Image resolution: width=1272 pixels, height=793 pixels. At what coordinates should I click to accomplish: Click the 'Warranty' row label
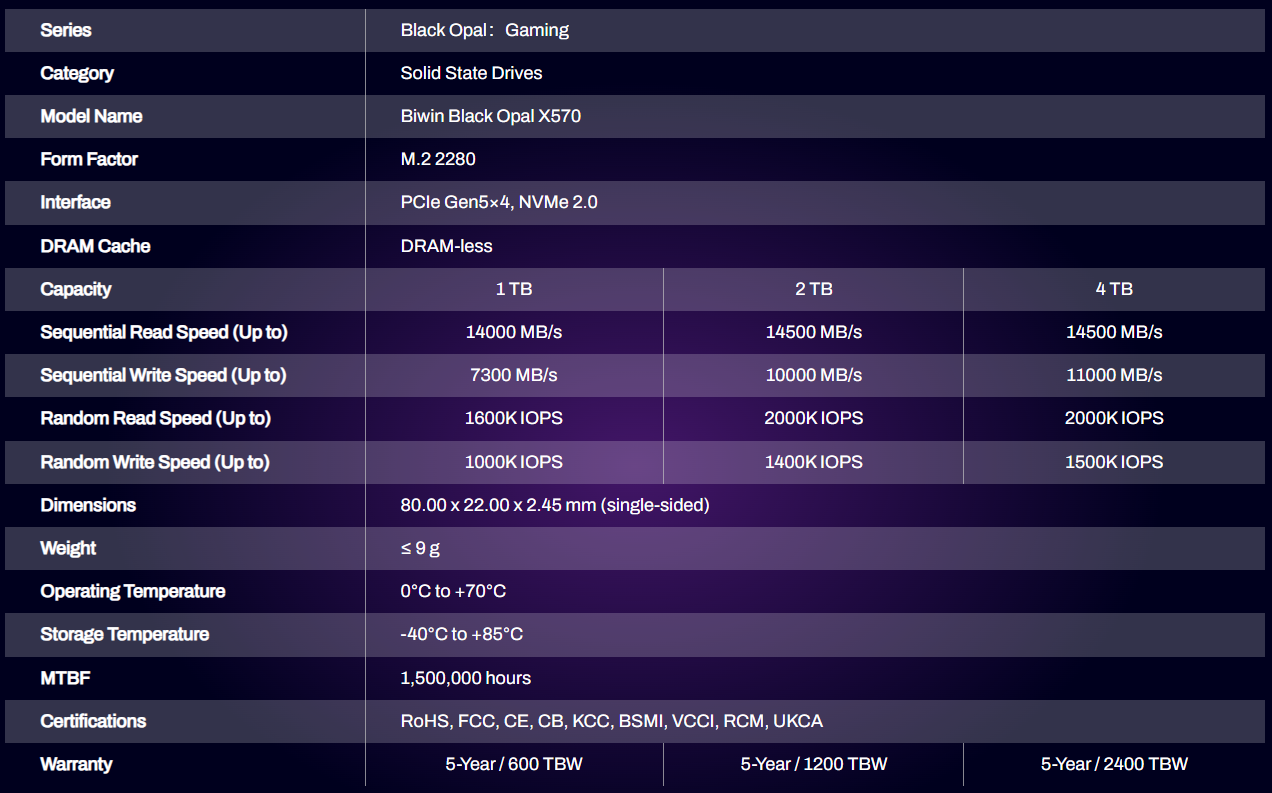[76, 764]
